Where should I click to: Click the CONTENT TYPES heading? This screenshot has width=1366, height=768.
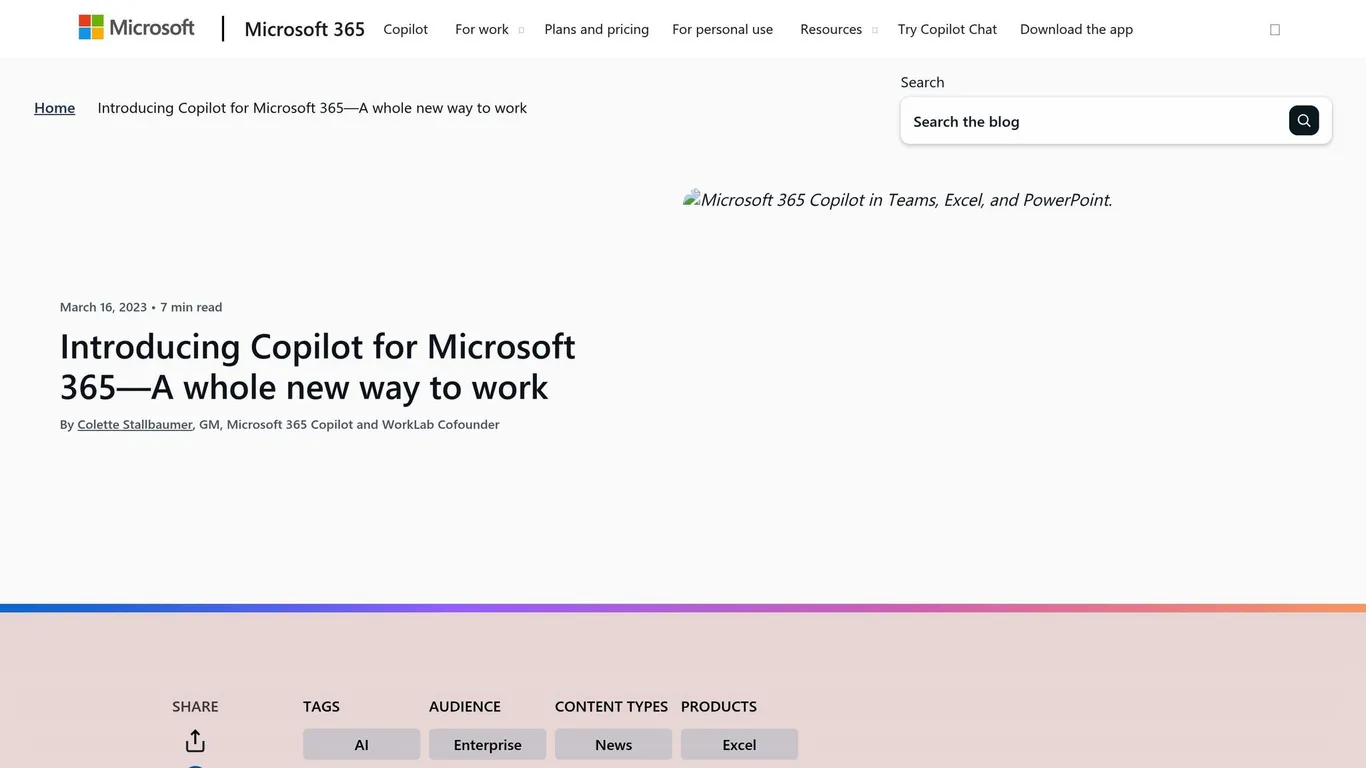pos(611,706)
